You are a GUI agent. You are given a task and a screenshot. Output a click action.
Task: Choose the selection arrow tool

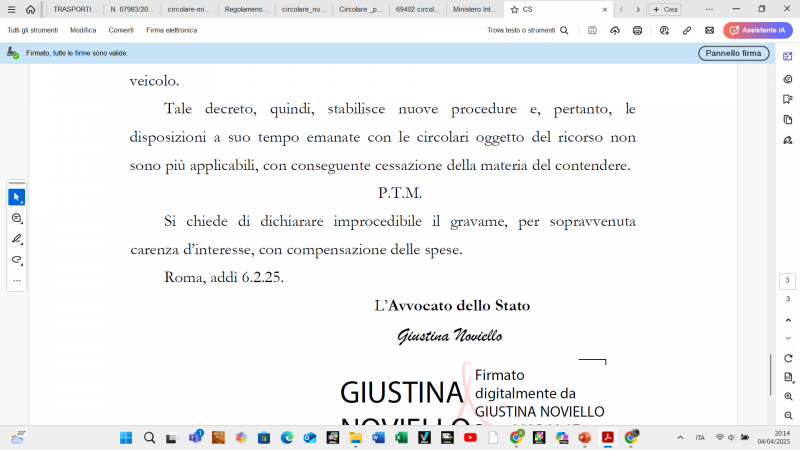pos(17,197)
